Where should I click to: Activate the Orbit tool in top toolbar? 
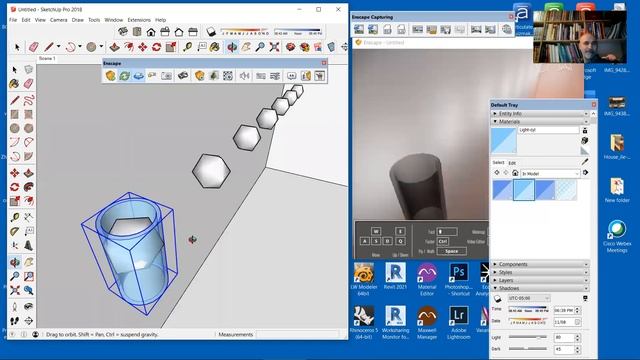[x=231, y=47]
